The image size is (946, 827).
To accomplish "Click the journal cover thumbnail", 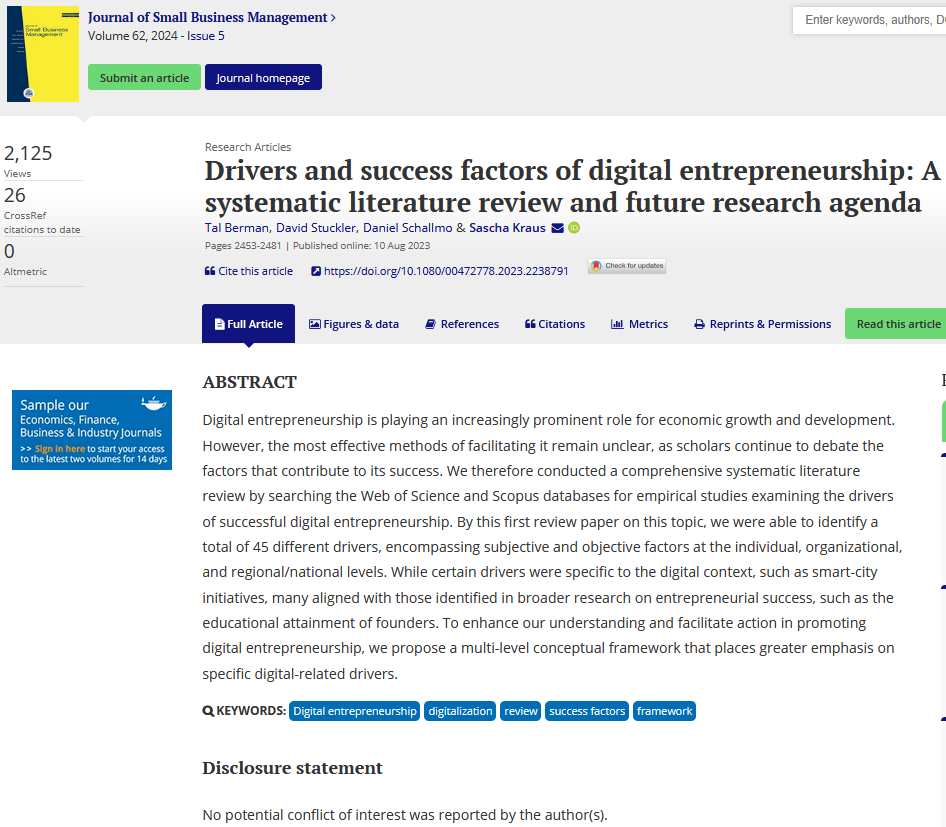I will coord(43,54).
